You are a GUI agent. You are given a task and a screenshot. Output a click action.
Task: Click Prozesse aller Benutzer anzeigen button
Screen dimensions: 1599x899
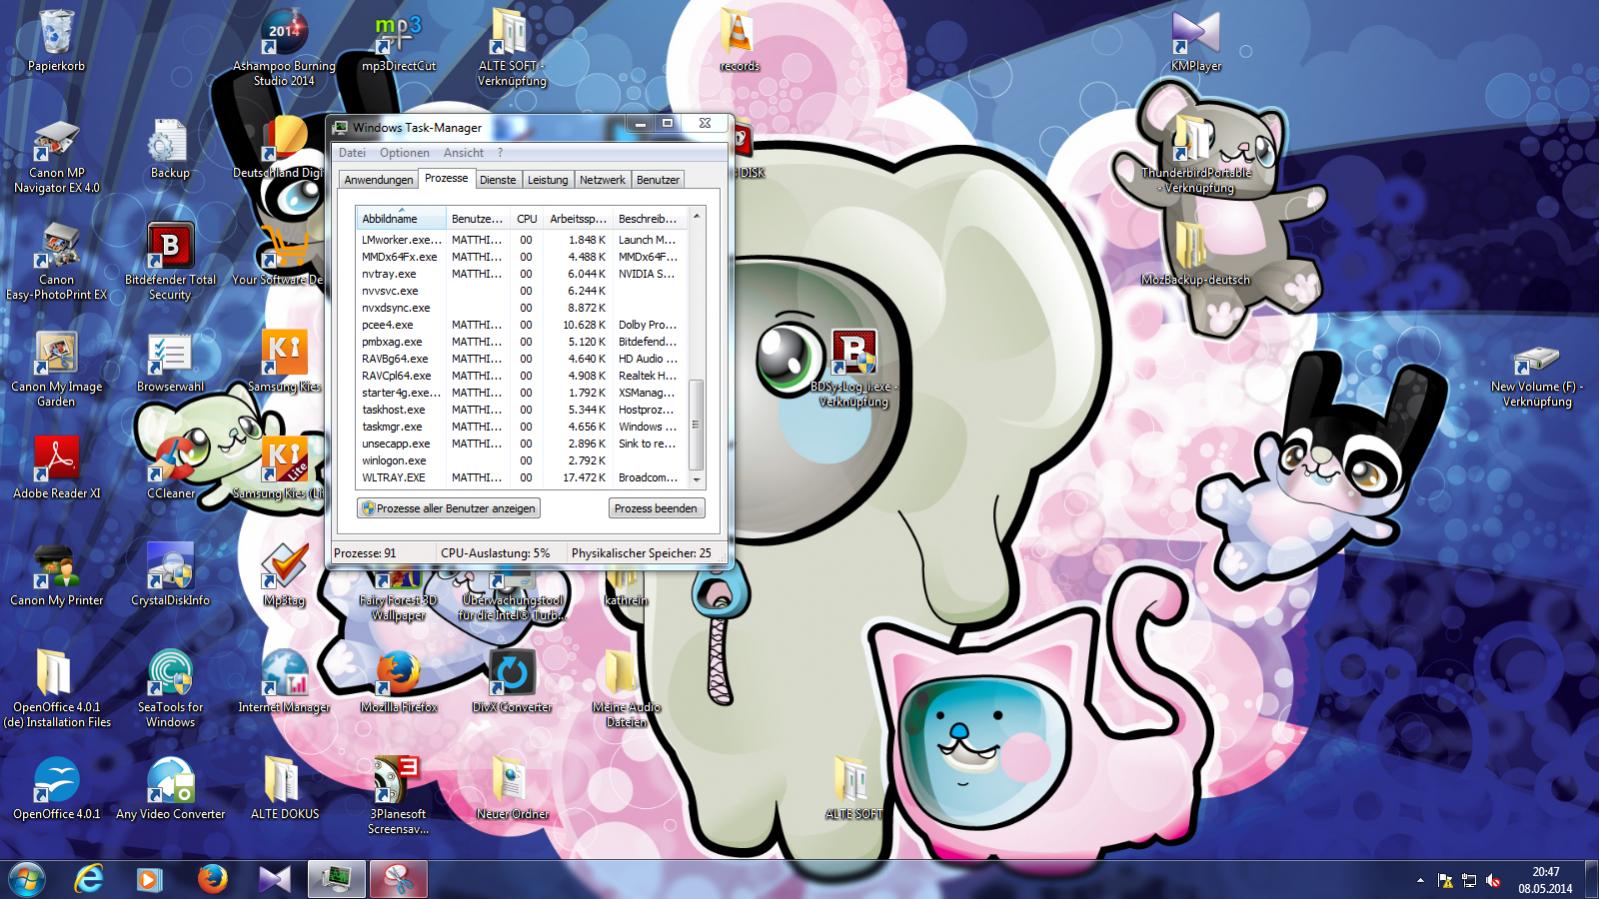pos(448,508)
